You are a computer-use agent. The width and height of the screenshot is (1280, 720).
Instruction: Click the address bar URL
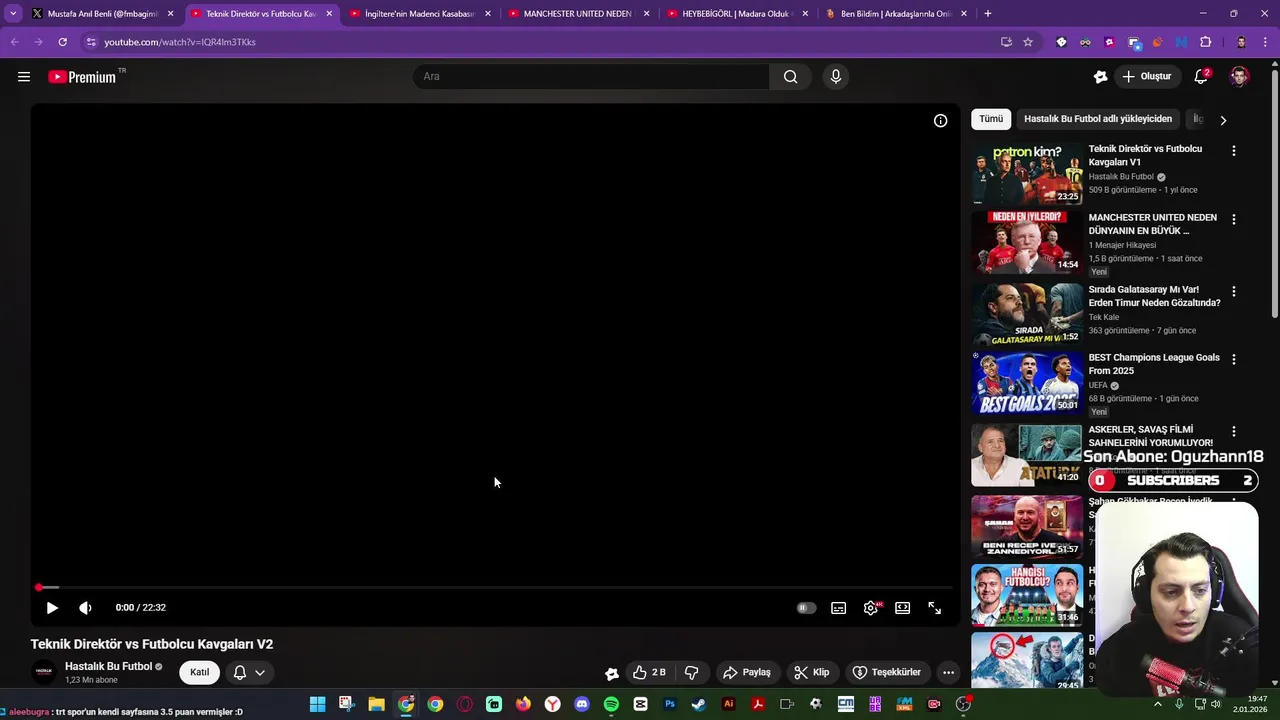(x=180, y=42)
